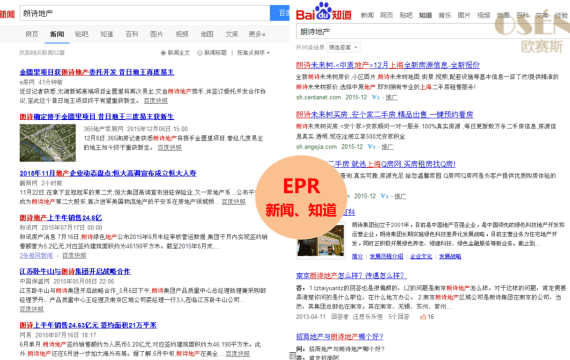This screenshot has width=570, height=360.
Task: Click the V3 badge next to sh.angejia.com
Action: tap(371, 147)
